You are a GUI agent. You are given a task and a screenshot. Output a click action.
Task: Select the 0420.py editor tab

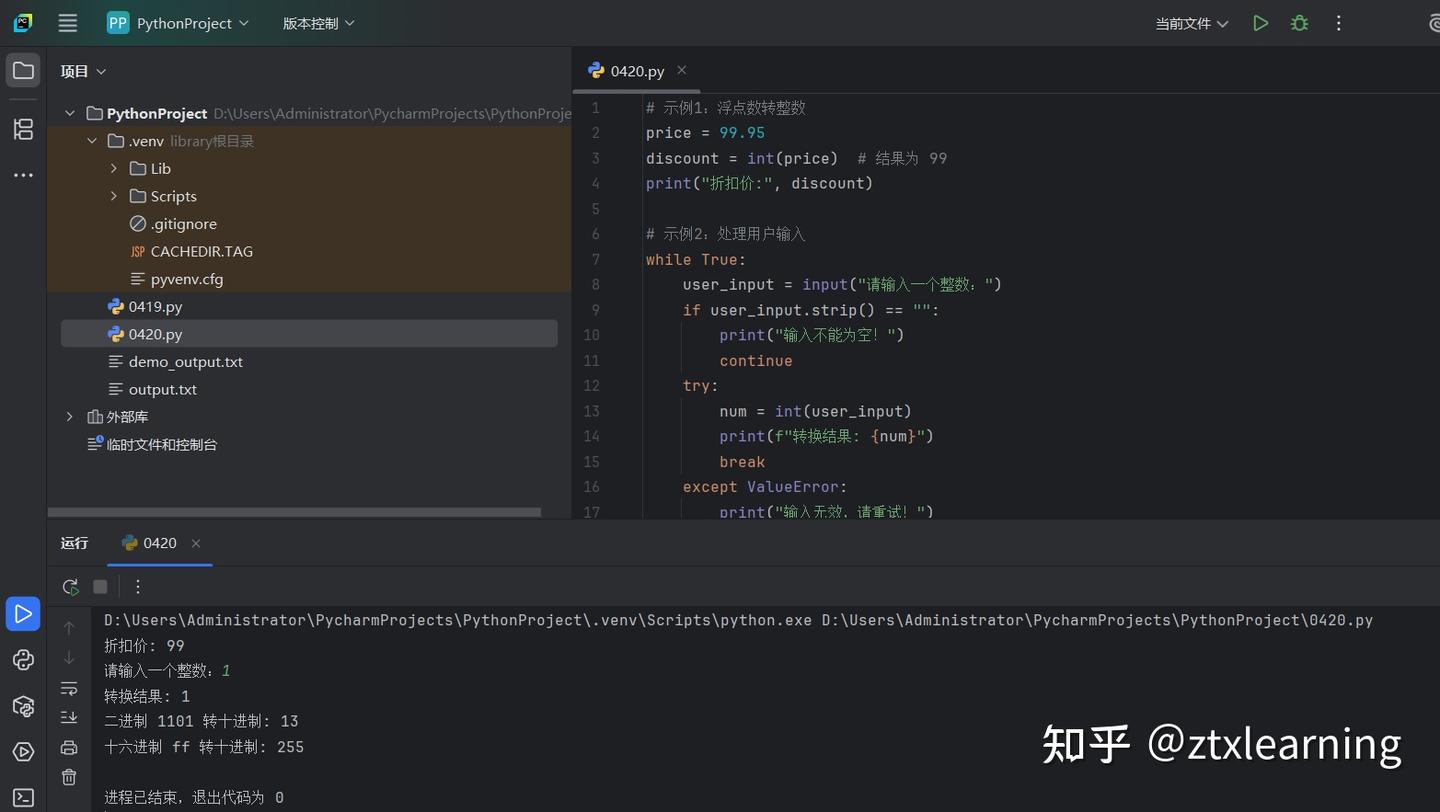tap(627, 71)
